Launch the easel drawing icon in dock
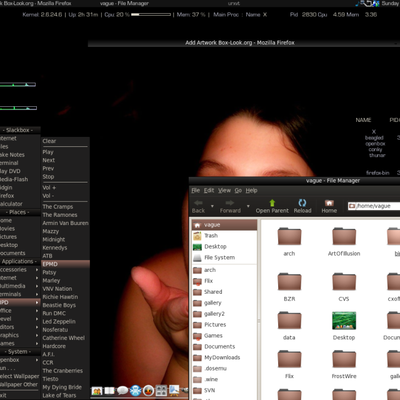This screenshot has width=400, height=400. pos(174,390)
